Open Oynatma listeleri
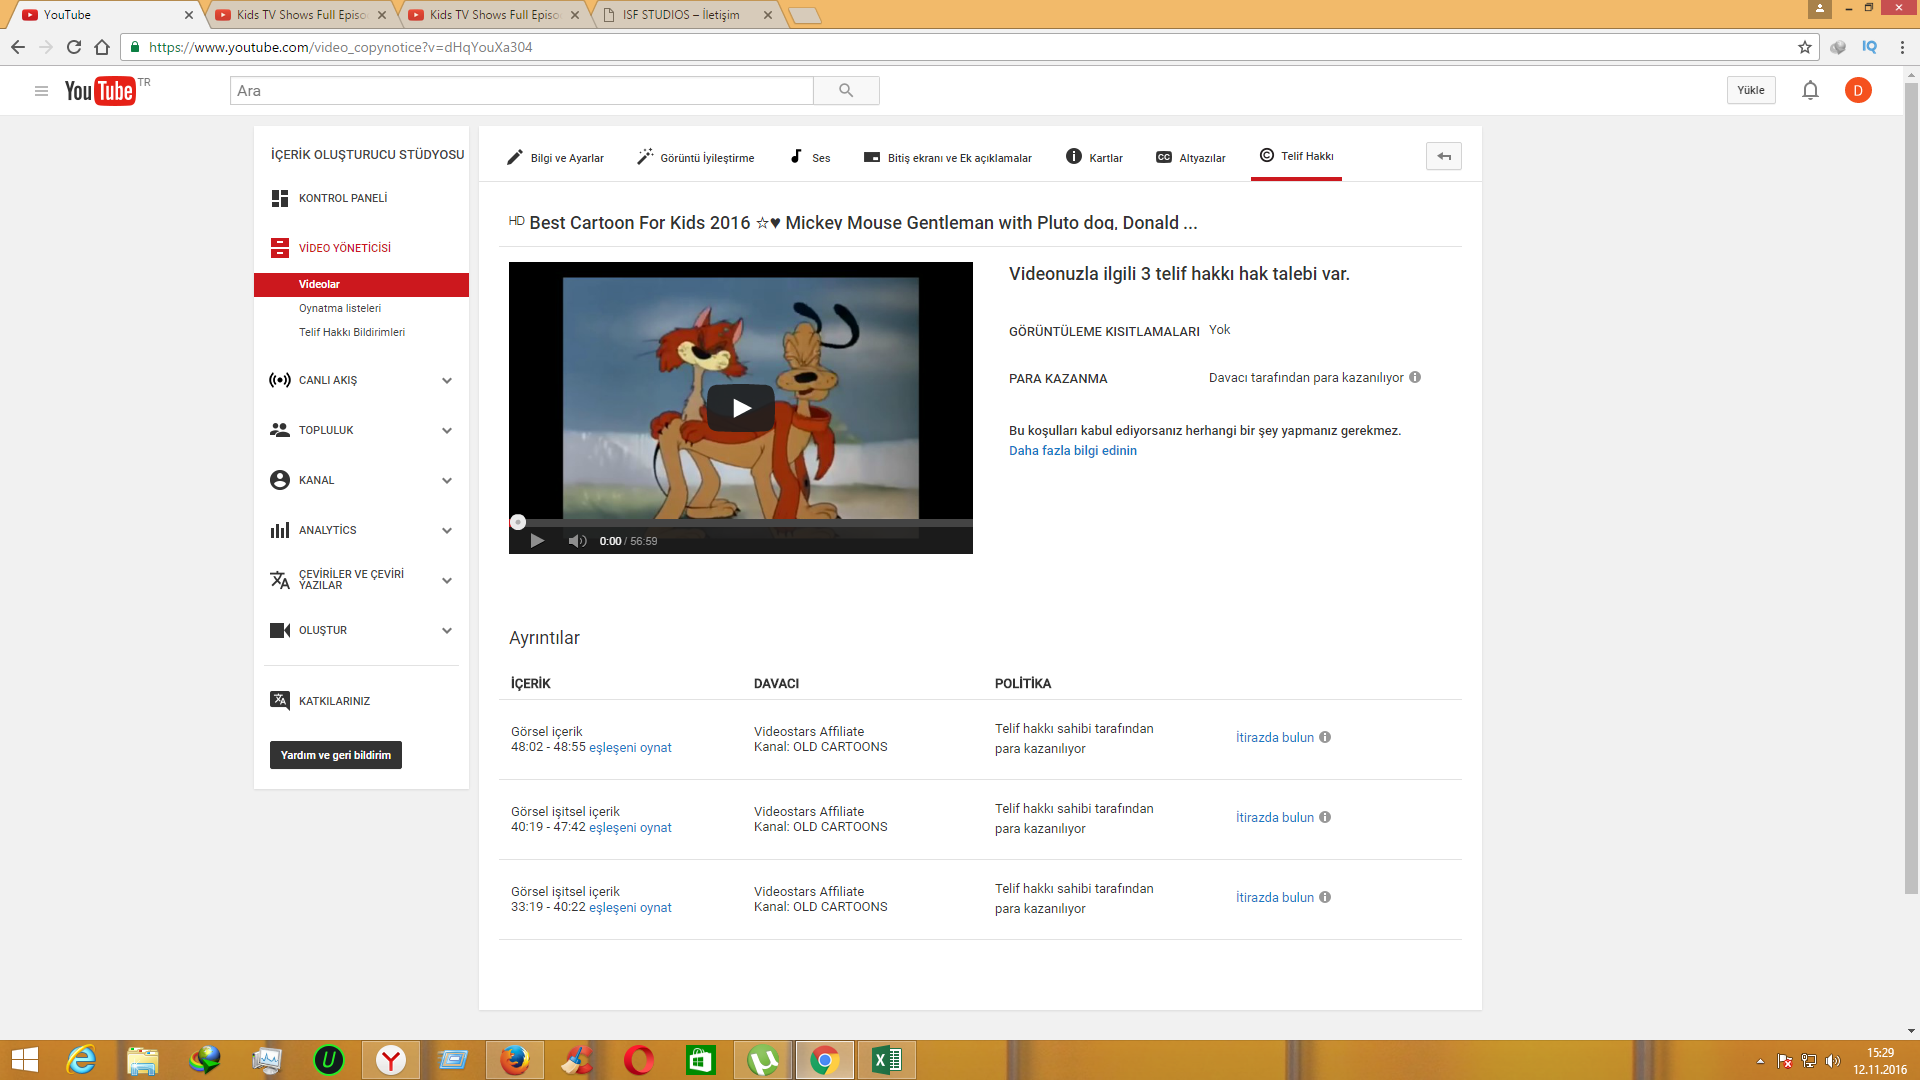 point(340,308)
